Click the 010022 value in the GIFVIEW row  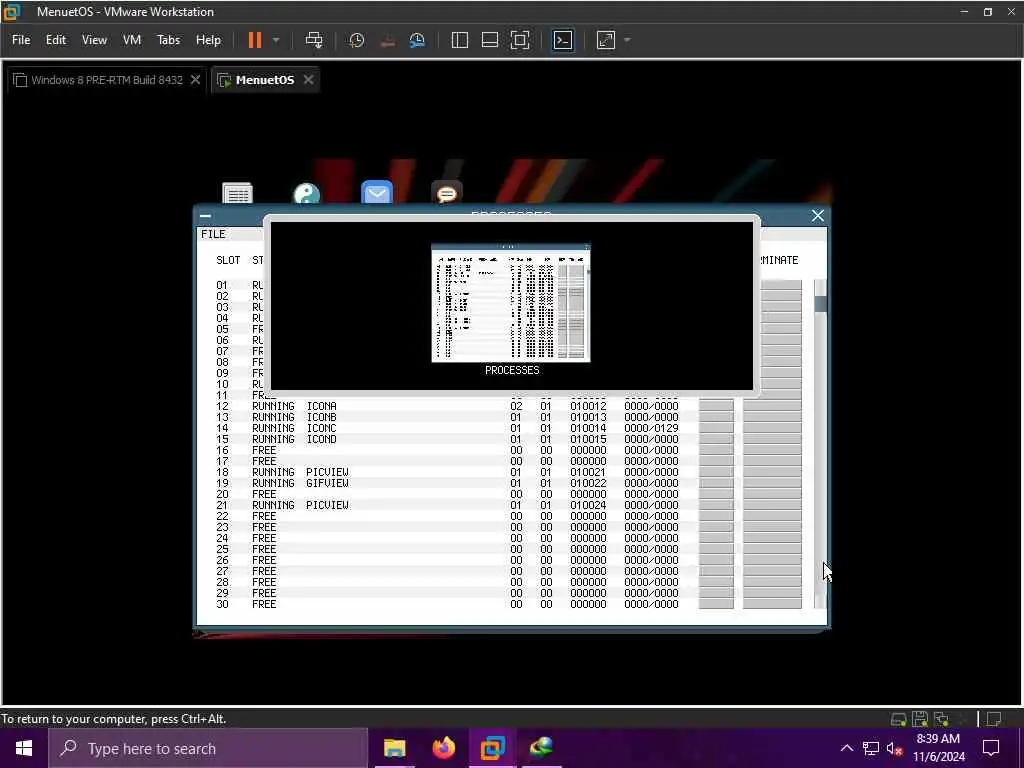[x=588, y=483]
